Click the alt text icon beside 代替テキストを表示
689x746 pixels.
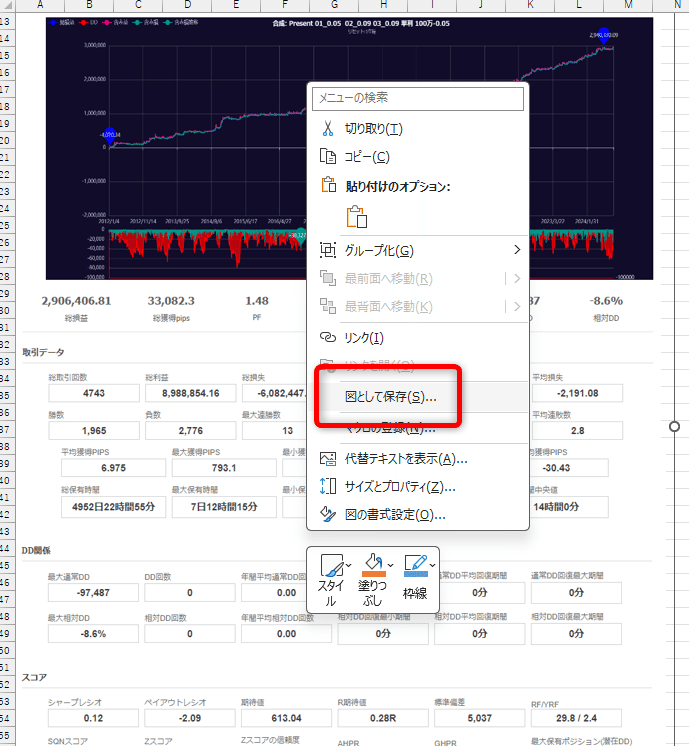(x=328, y=459)
